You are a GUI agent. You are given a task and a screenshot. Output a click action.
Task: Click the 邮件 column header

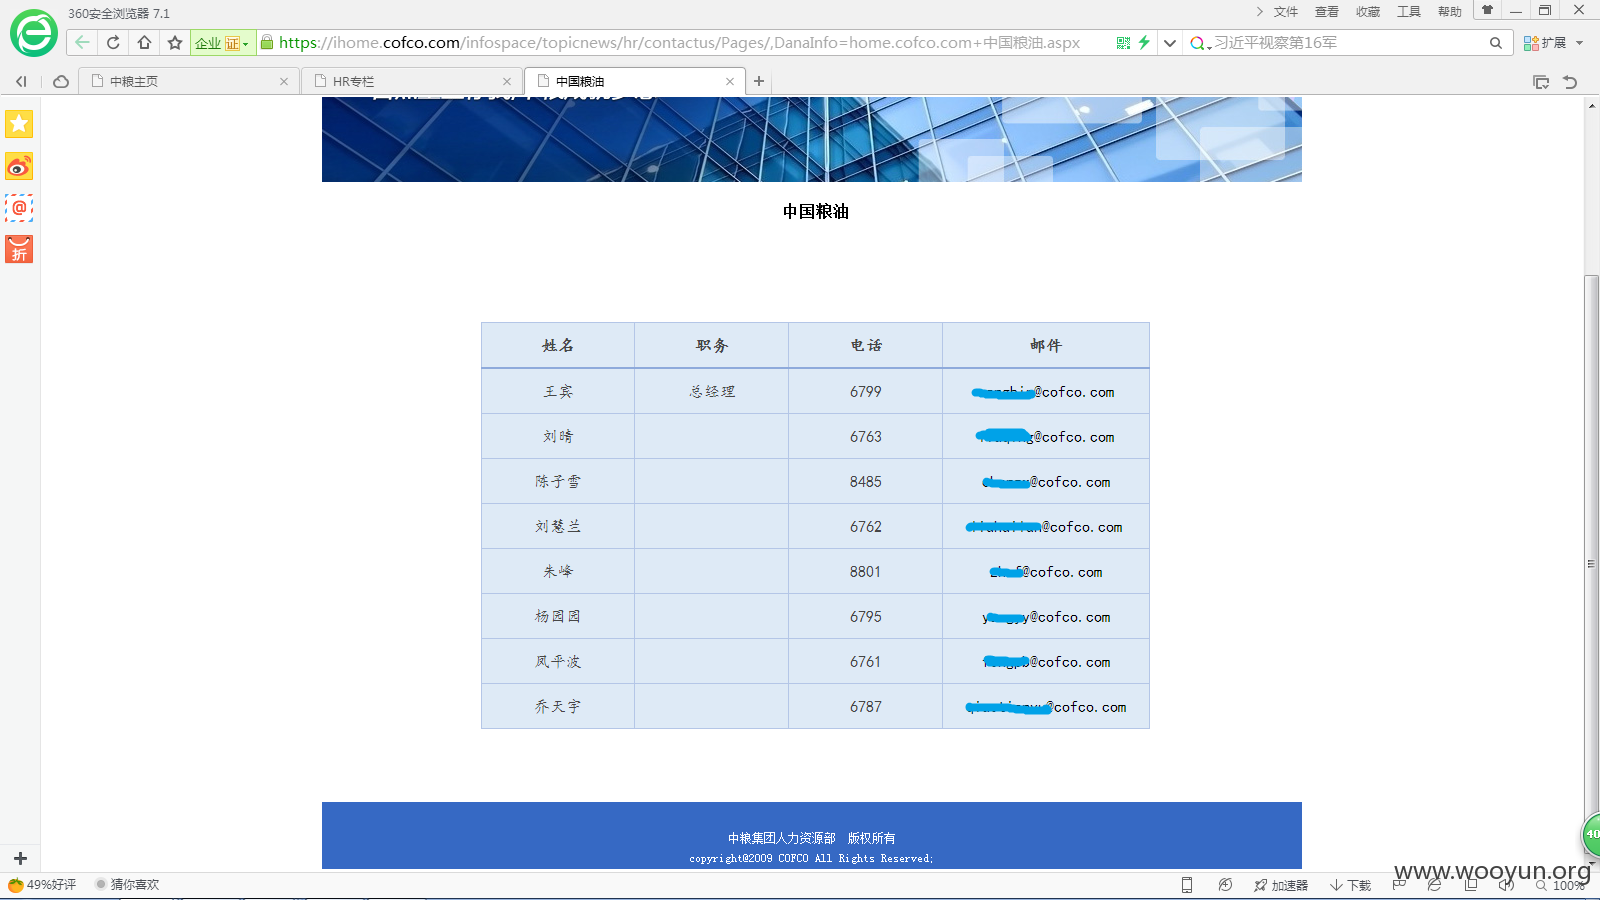[x=1046, y=345]
